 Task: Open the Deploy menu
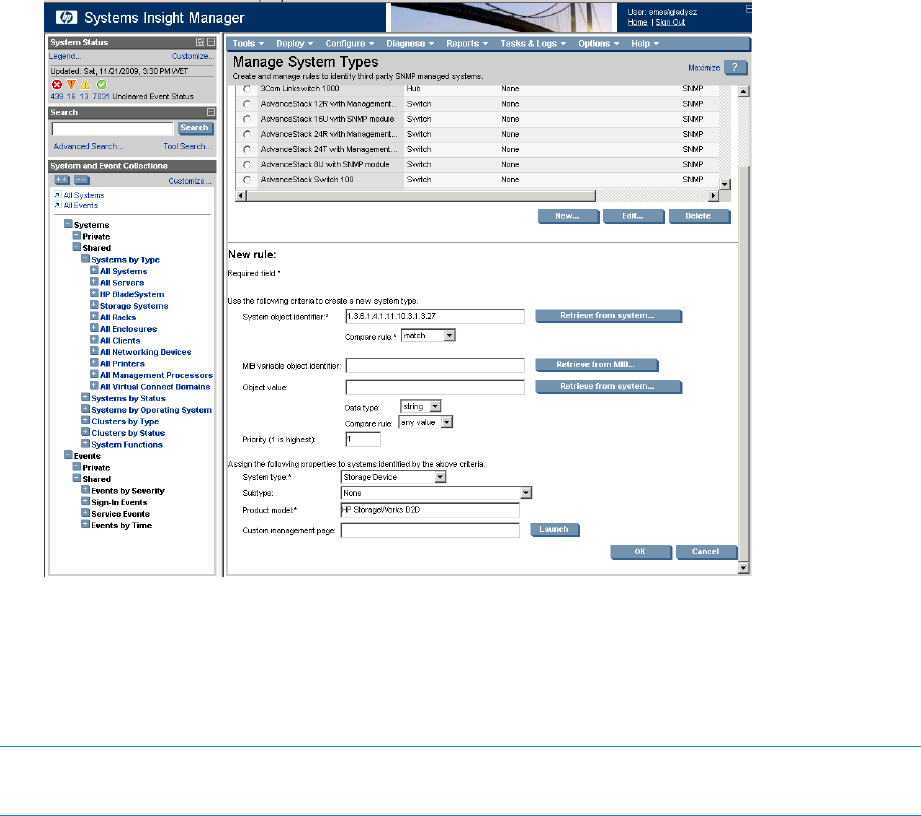point(295,43)
